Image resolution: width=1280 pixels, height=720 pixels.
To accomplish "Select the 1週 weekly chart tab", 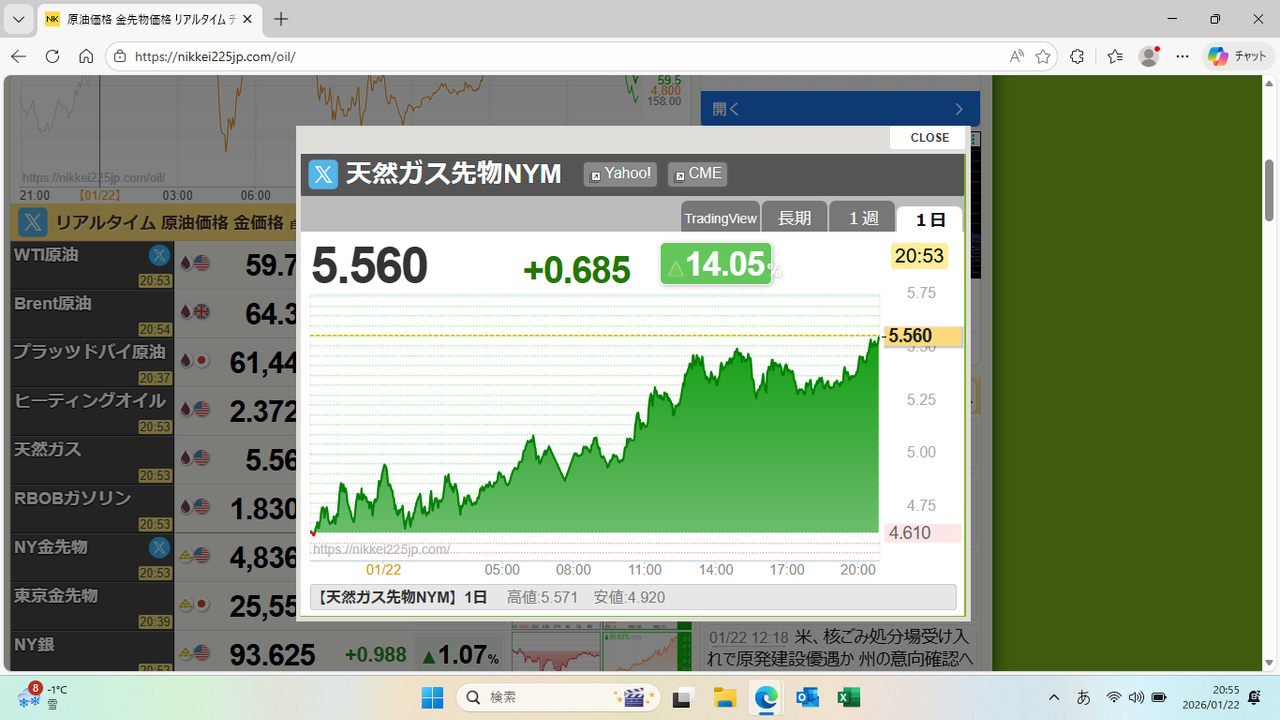I will click(862, 218).
